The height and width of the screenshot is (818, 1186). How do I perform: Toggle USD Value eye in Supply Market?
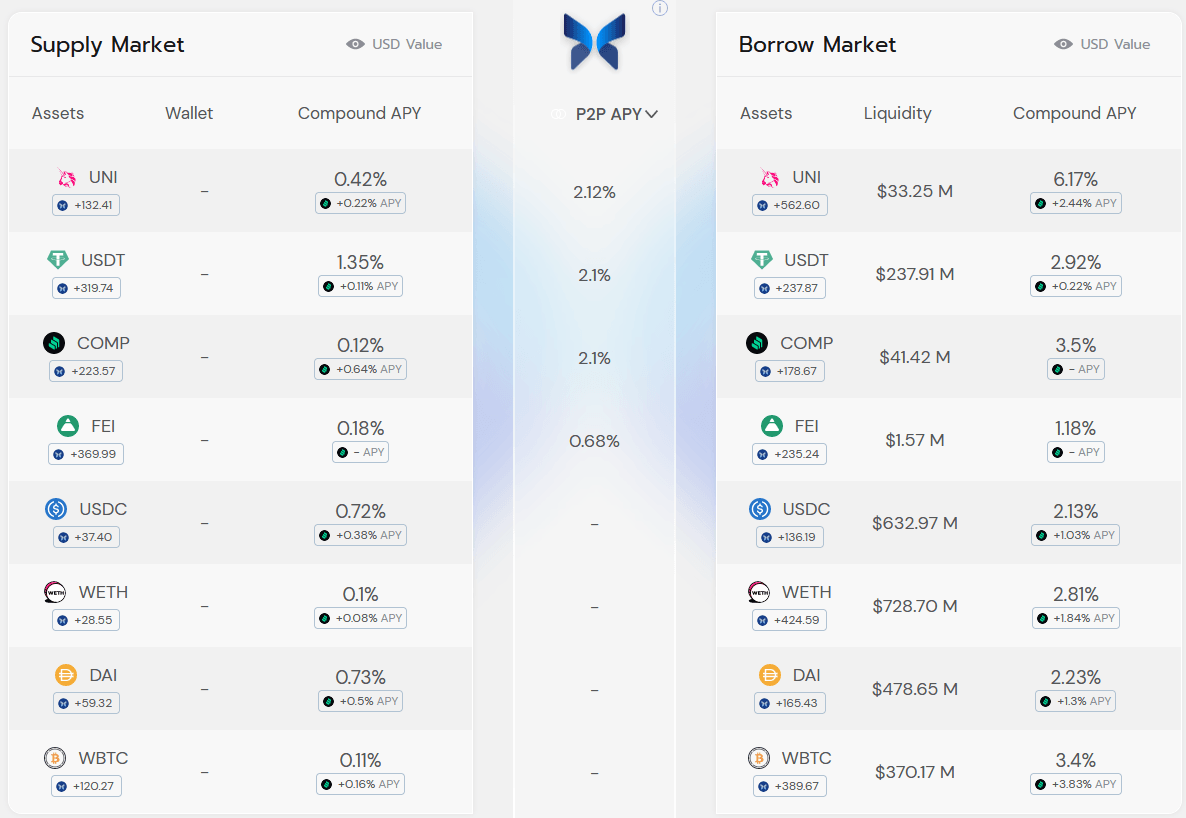[355, 45]
